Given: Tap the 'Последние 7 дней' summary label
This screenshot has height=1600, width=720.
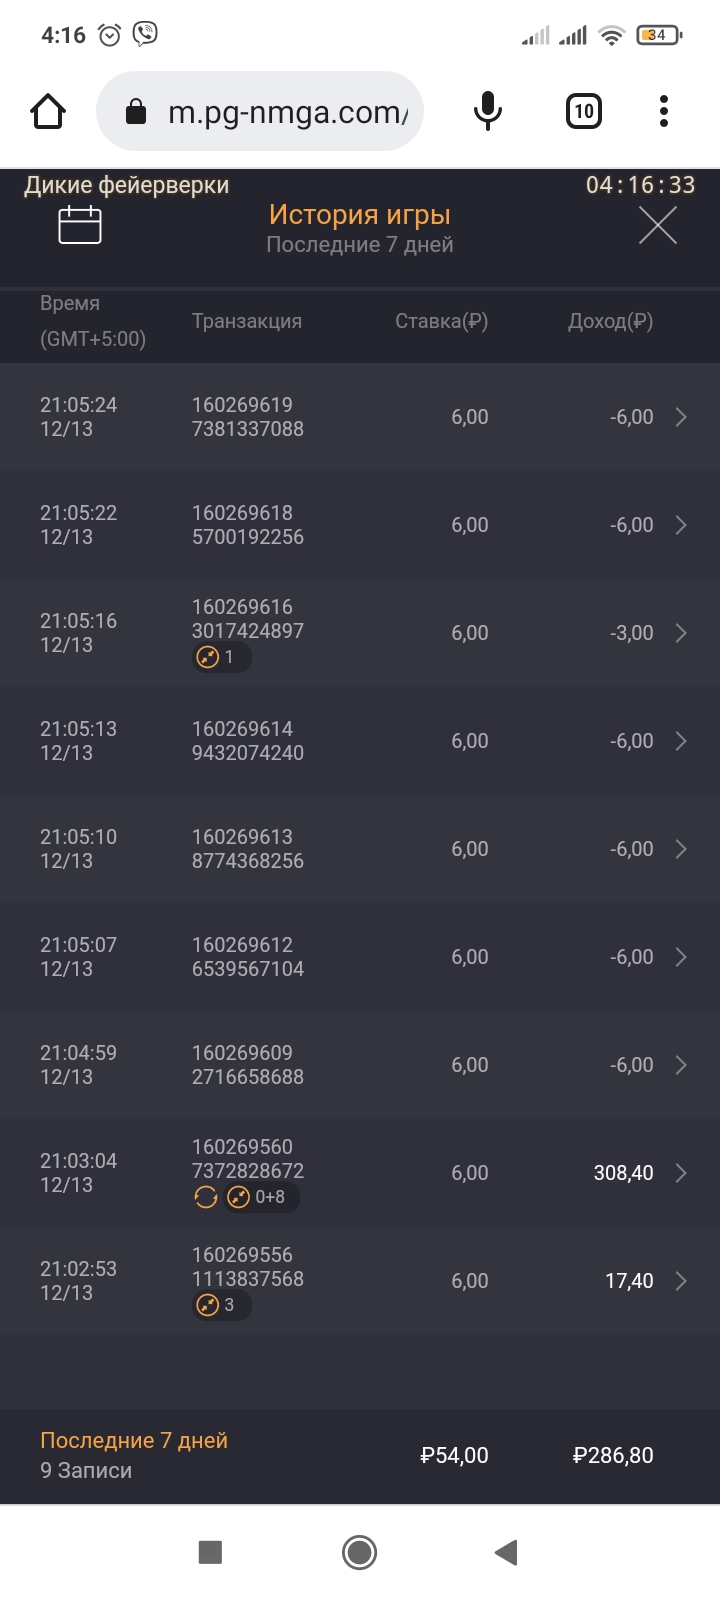Looking at the screenshot, I should pos(134,1441).
